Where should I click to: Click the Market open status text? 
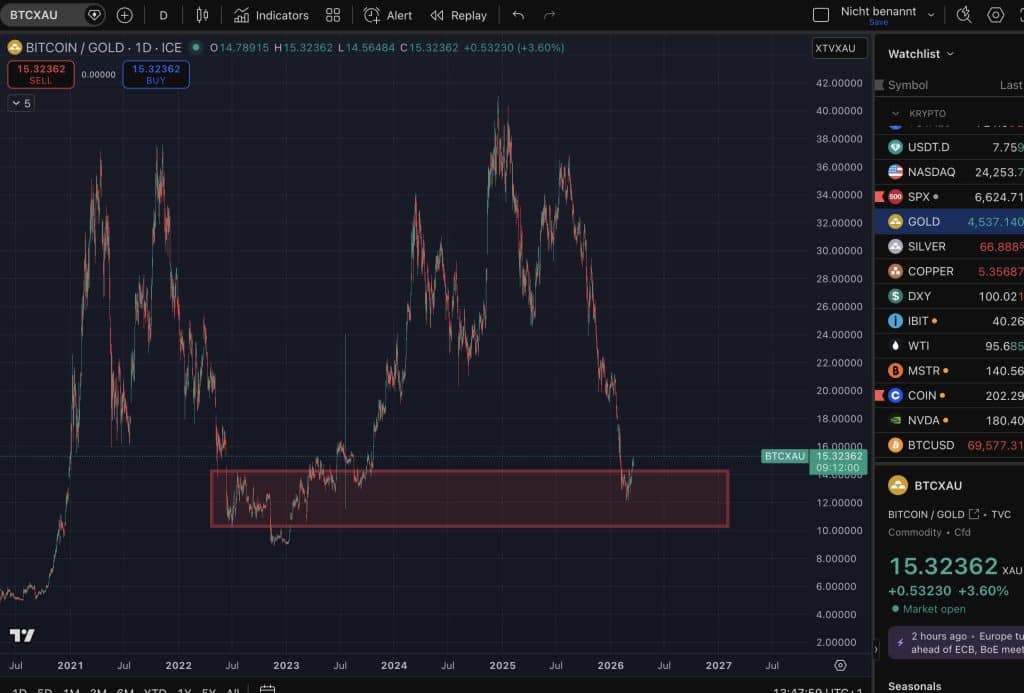point(934,609)
